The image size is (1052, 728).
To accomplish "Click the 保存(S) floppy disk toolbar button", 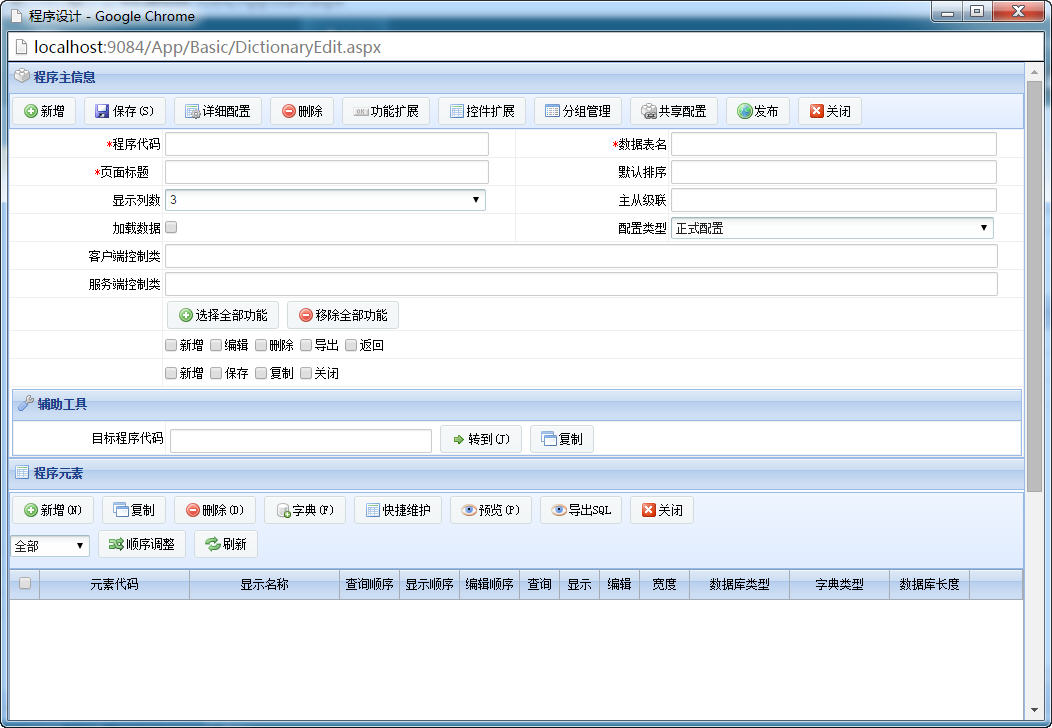I will (125, 111).
